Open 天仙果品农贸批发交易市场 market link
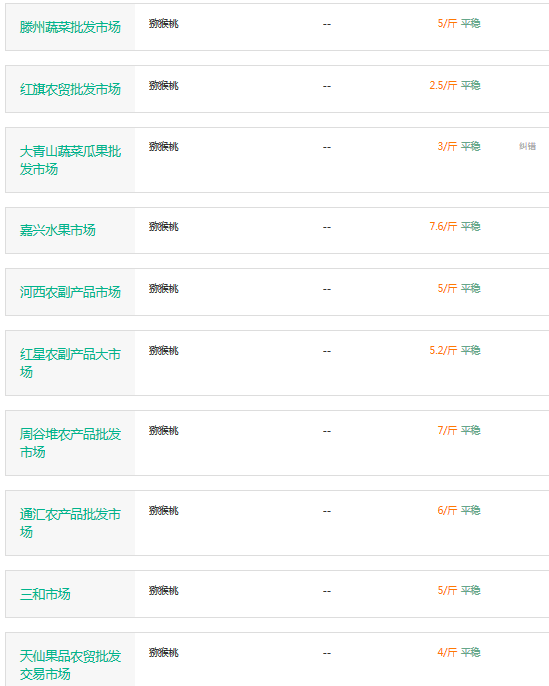Screen dimensions: 549x686 coord(70,665)
